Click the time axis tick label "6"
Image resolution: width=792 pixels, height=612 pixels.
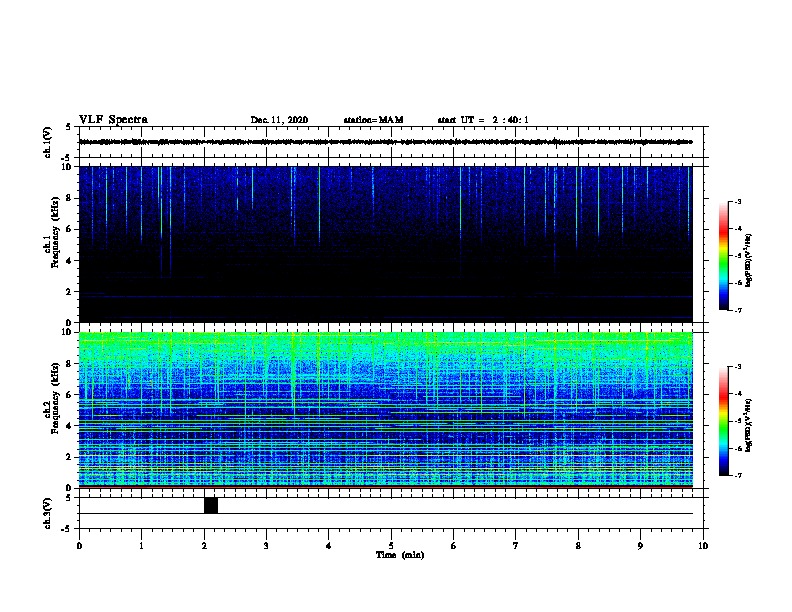tap(454, 546)
